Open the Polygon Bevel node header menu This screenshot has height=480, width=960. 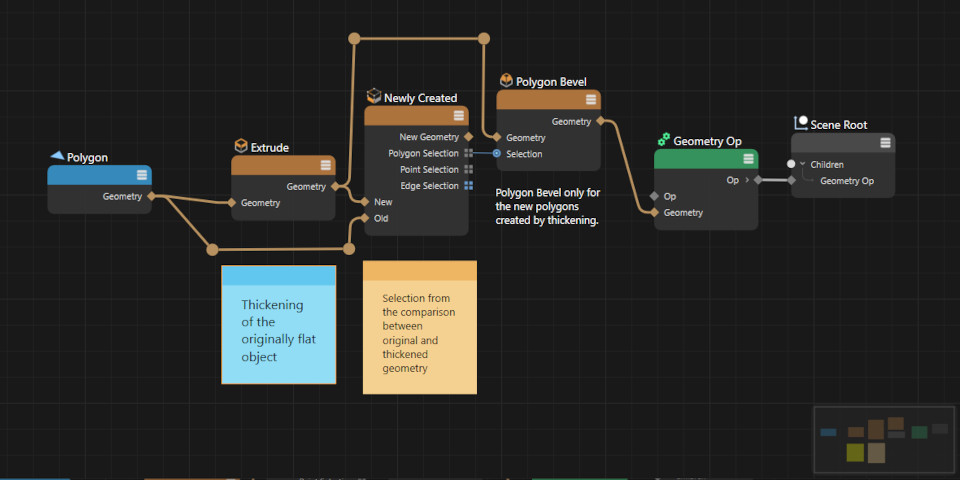pyautogui.click(x=591, y=100)
